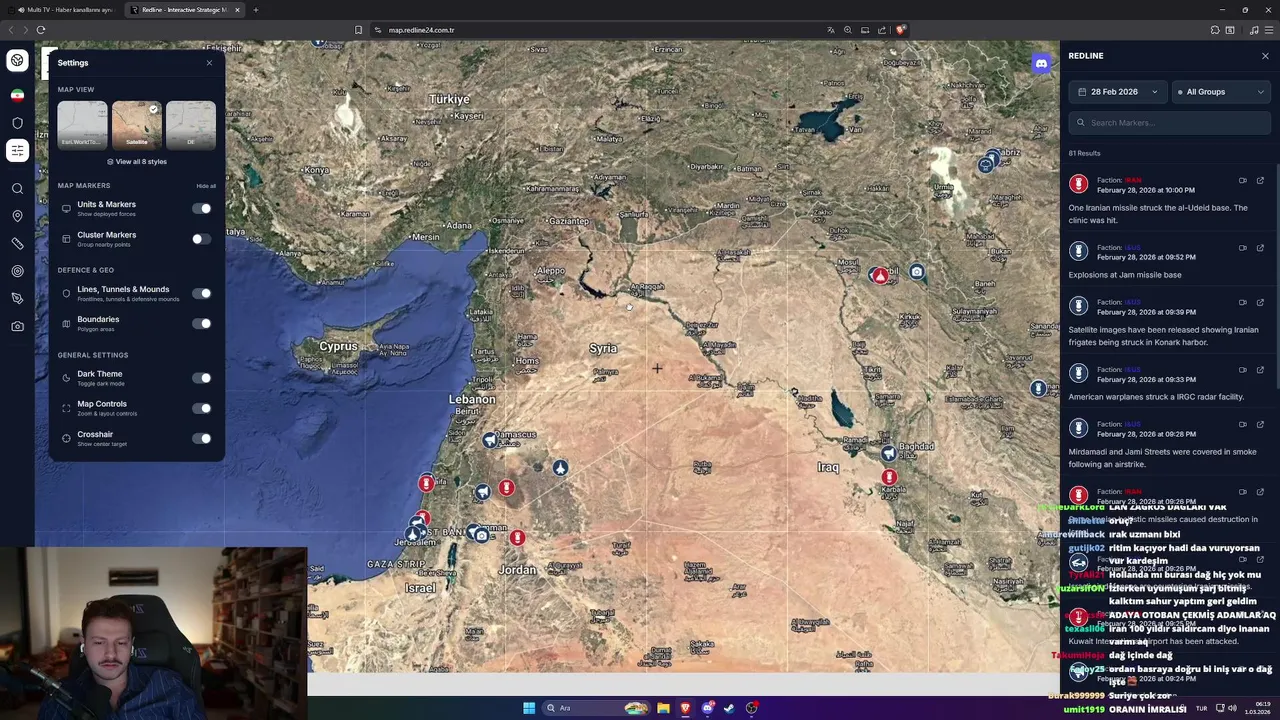Click the Search Markers input field
The height and width of the screenshot is (720, 1280).
coord(1170,123)
